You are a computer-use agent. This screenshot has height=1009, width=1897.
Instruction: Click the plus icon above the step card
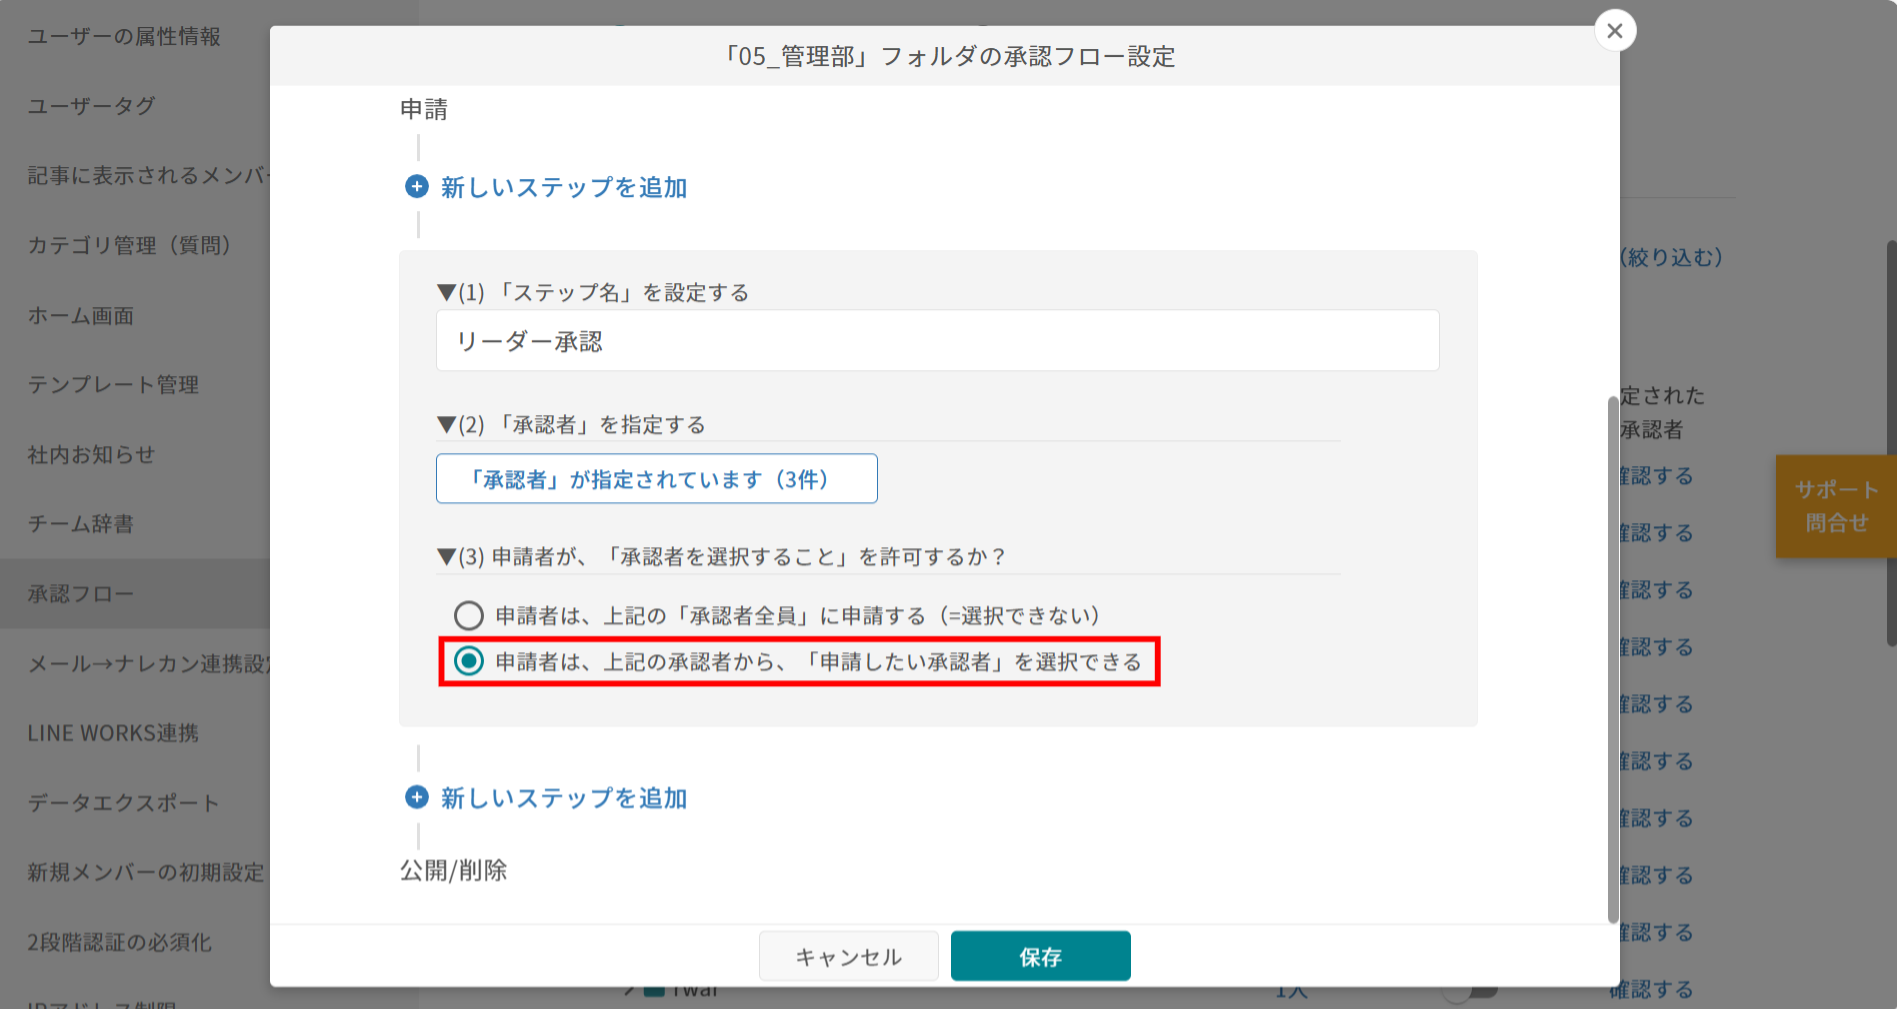416,187
